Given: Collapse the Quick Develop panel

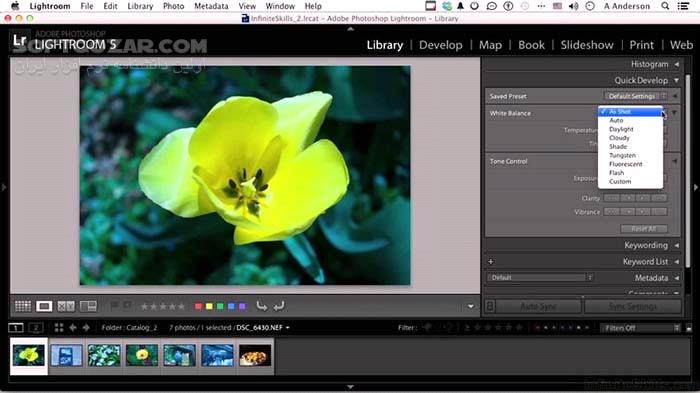Looking at the screenshot, I should pyautogui.click(x=677, y=80).
